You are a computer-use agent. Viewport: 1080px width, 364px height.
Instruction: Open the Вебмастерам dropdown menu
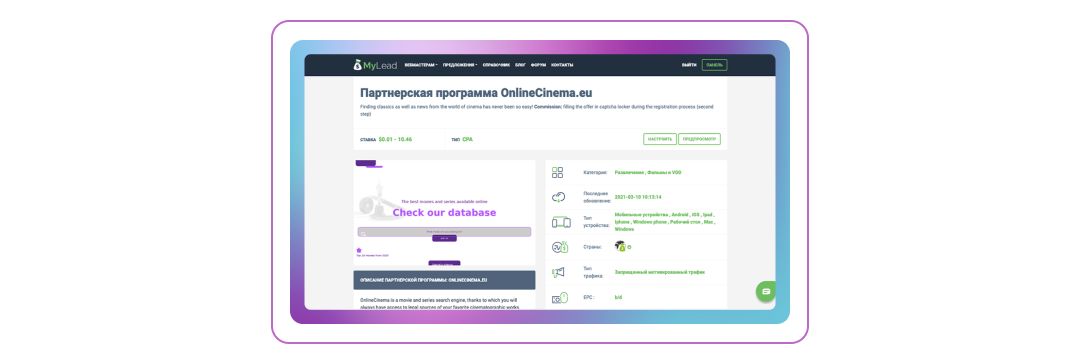point(422,65)
